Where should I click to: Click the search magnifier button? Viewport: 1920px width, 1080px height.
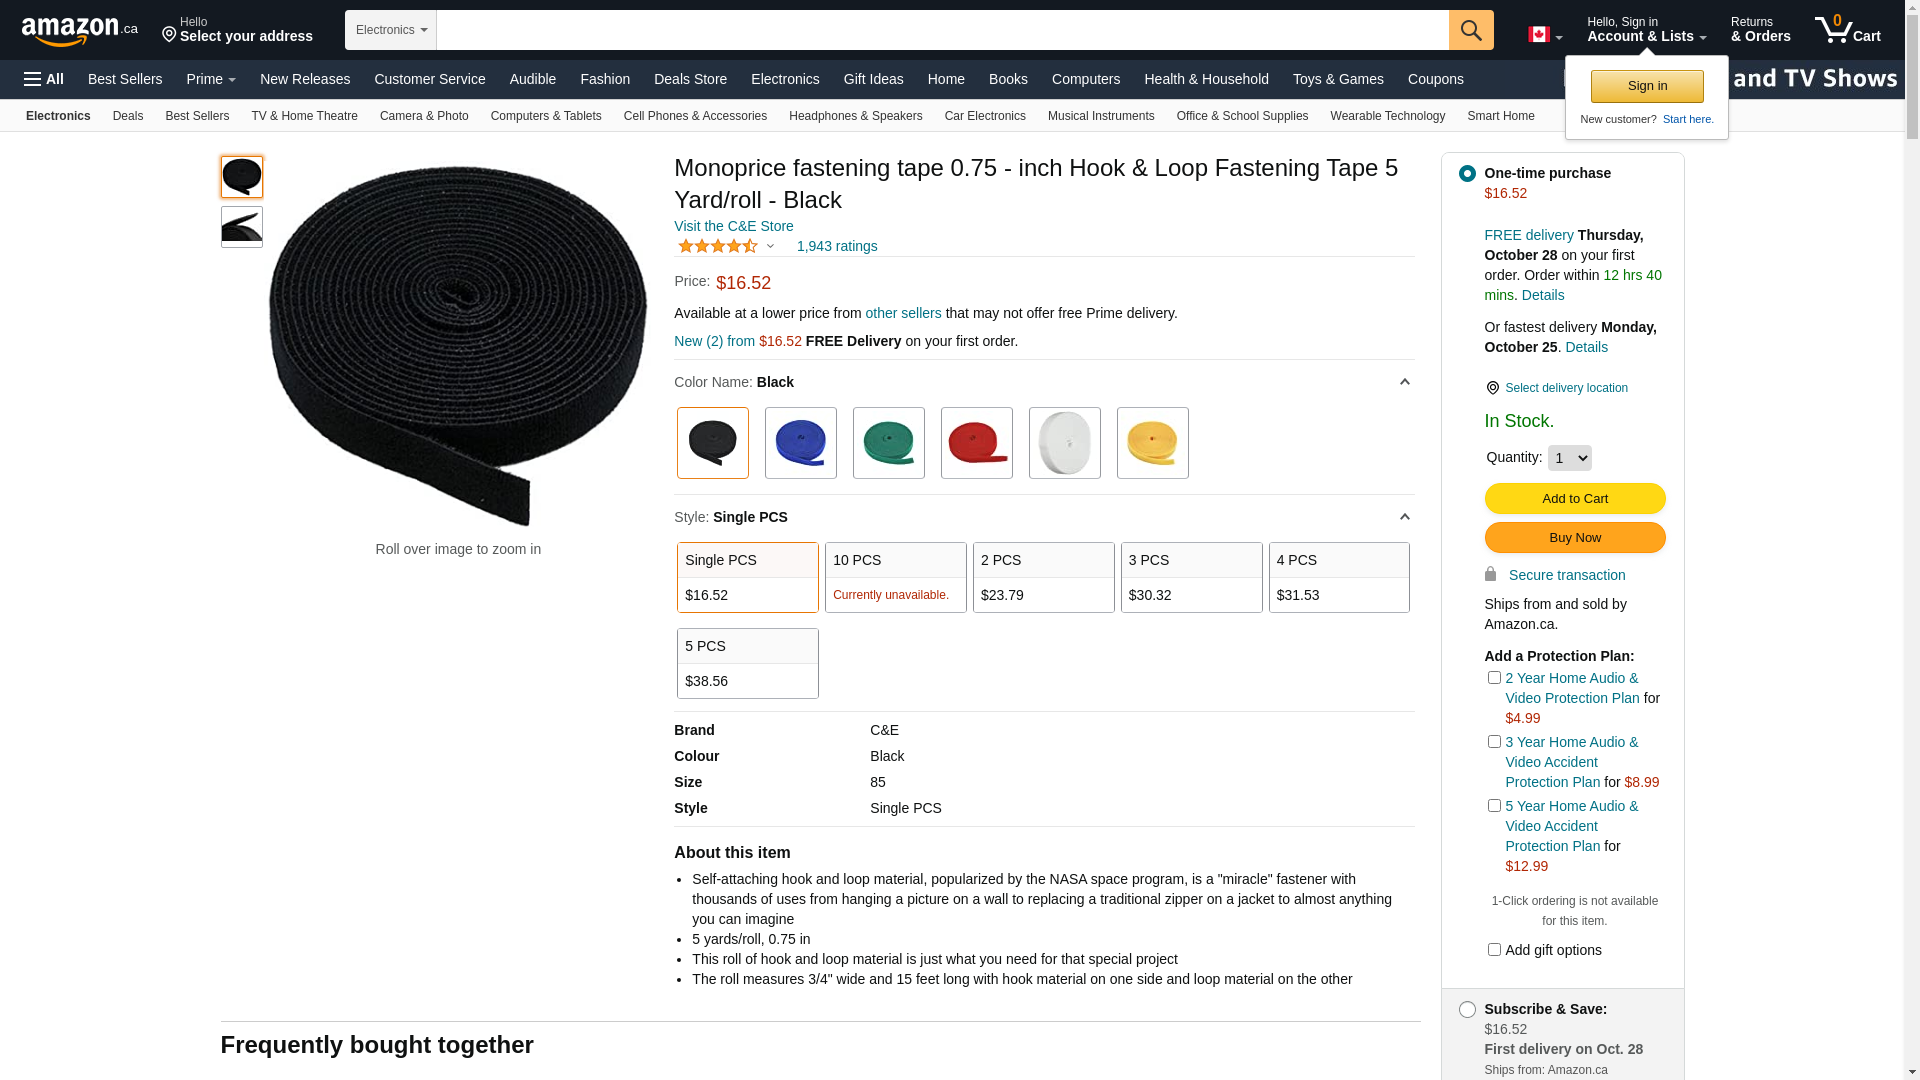click(x=1470, y=30)
